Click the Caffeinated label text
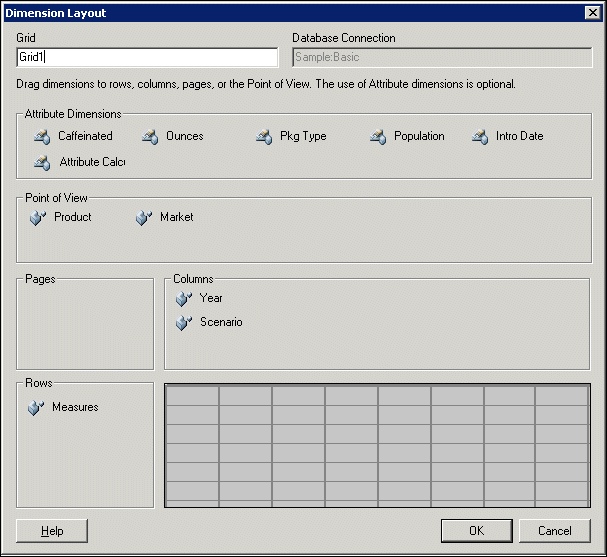Viewport: 607px width, 557px height. coord(86,136)
